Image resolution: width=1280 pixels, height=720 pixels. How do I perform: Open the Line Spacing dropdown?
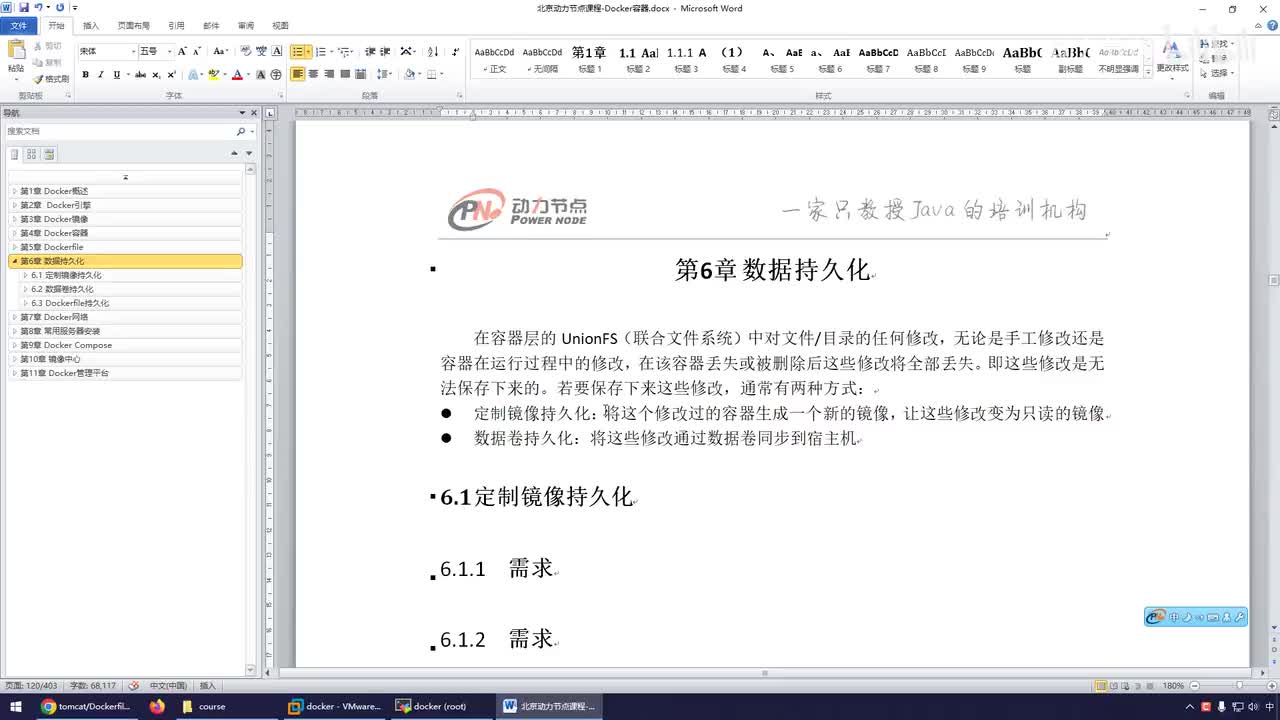tap(385, 74)
